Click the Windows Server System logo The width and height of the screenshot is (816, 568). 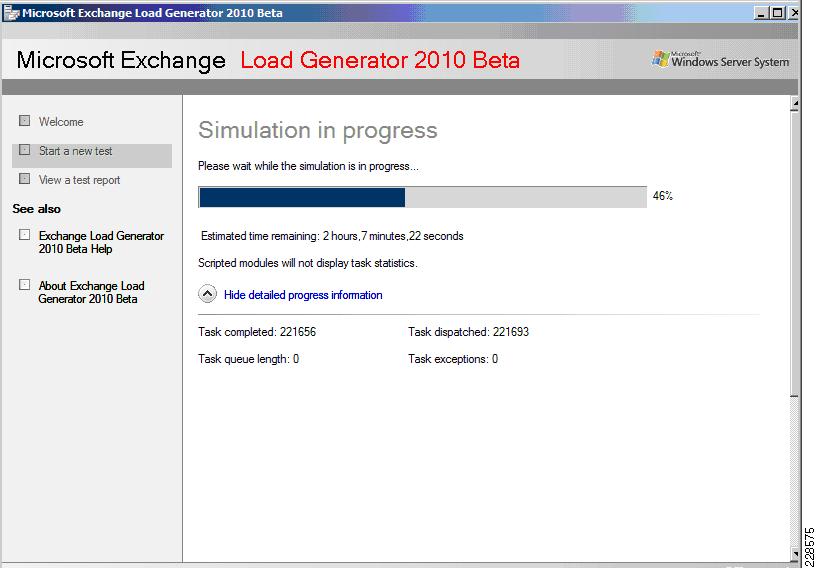tap(720, 60)
